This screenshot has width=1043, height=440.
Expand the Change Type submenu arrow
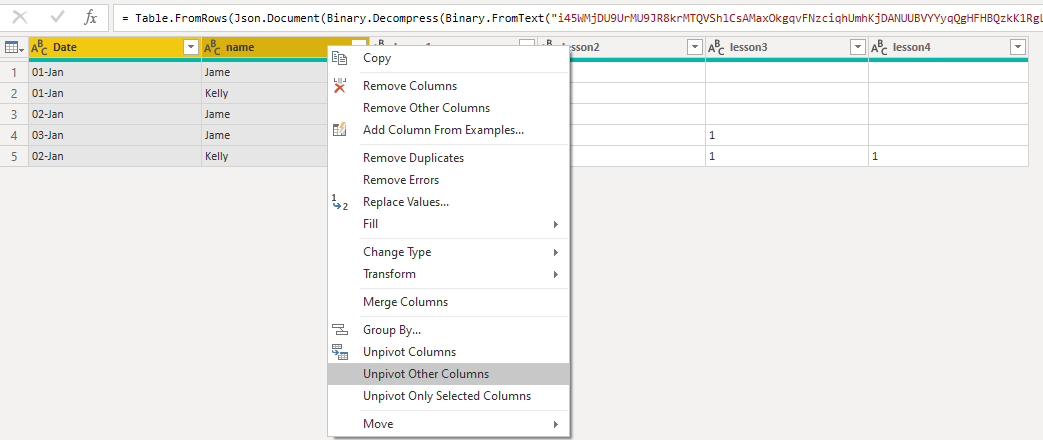coord(555,252)
